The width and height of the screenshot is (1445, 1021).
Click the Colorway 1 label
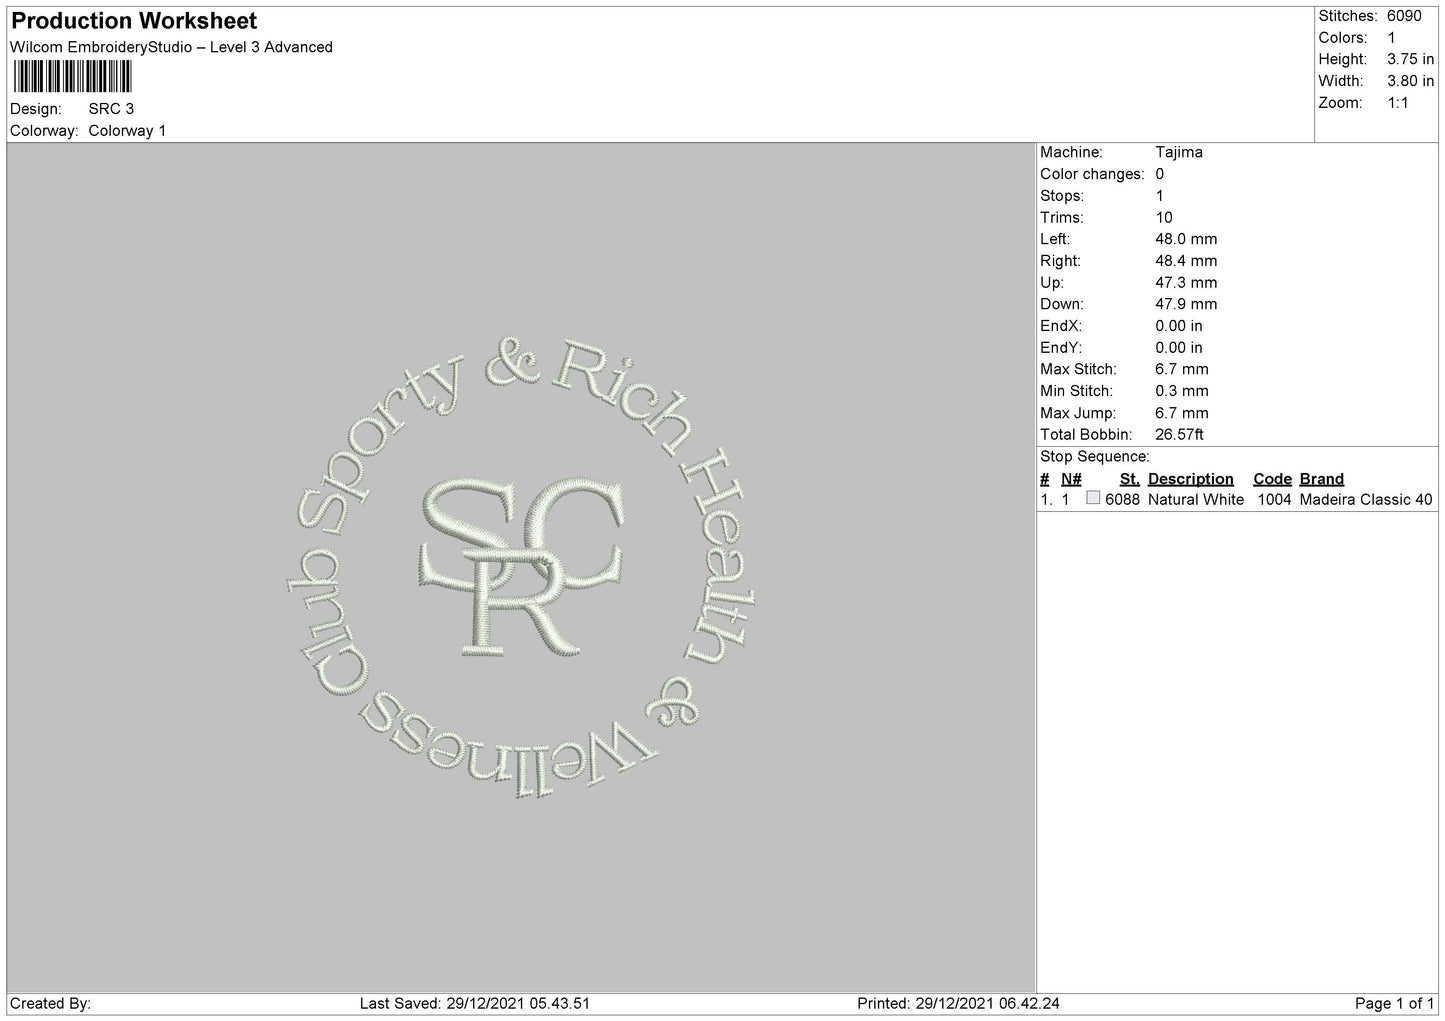[x=127, y=130]
